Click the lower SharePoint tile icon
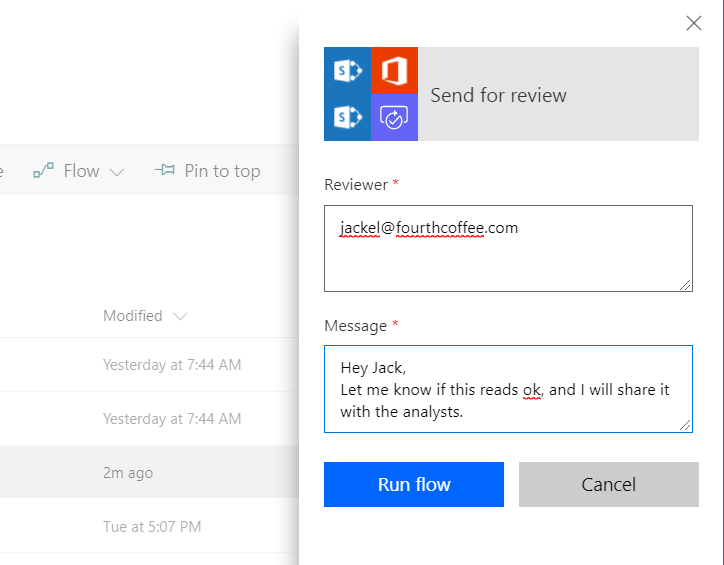This screenshot has height=565, width=724. pos(348,118)
